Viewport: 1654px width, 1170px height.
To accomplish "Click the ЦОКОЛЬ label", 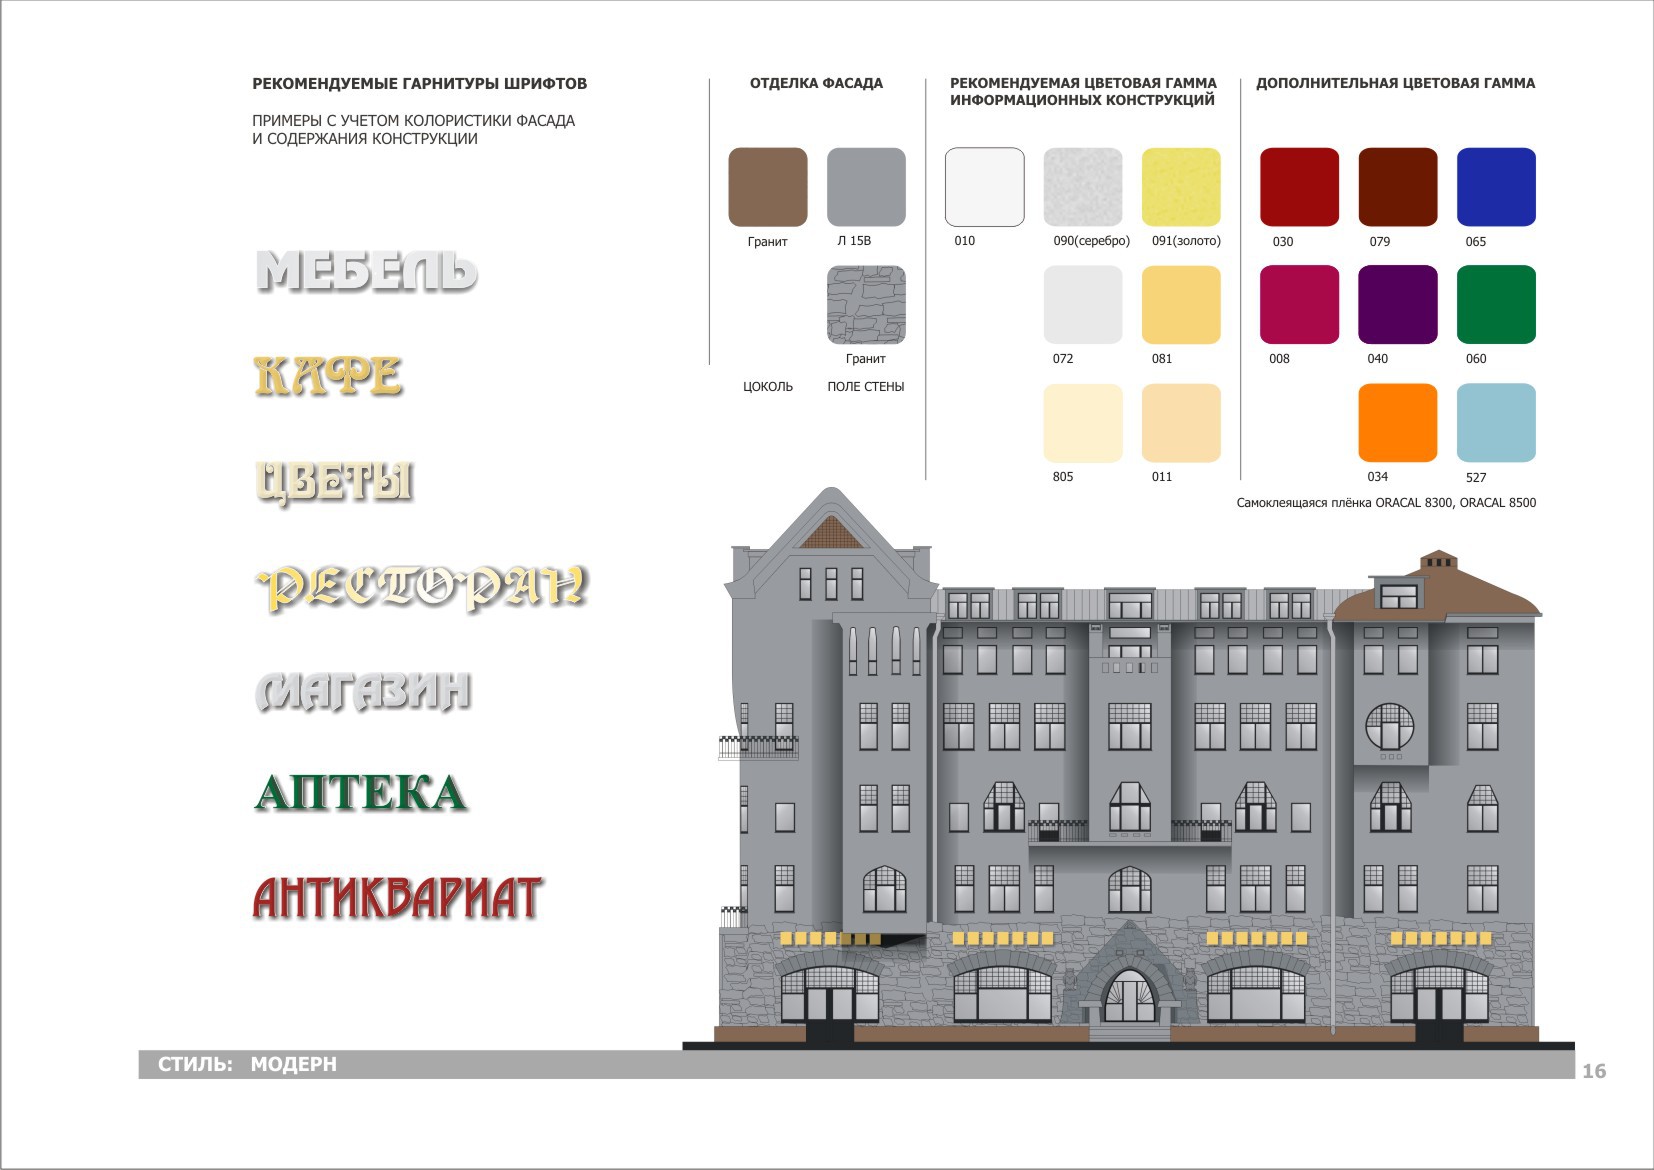I will click(768, 387).
